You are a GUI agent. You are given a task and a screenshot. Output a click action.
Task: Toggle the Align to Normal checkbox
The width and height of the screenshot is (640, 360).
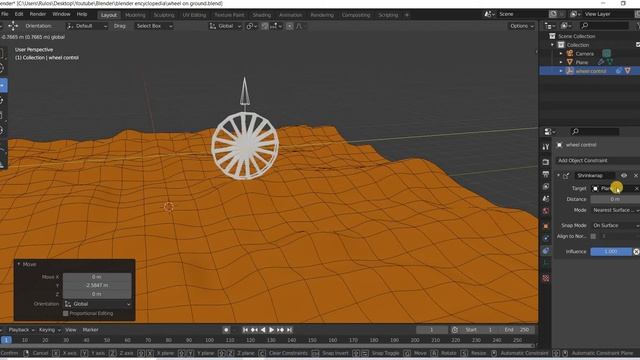[x=593, y=236]
